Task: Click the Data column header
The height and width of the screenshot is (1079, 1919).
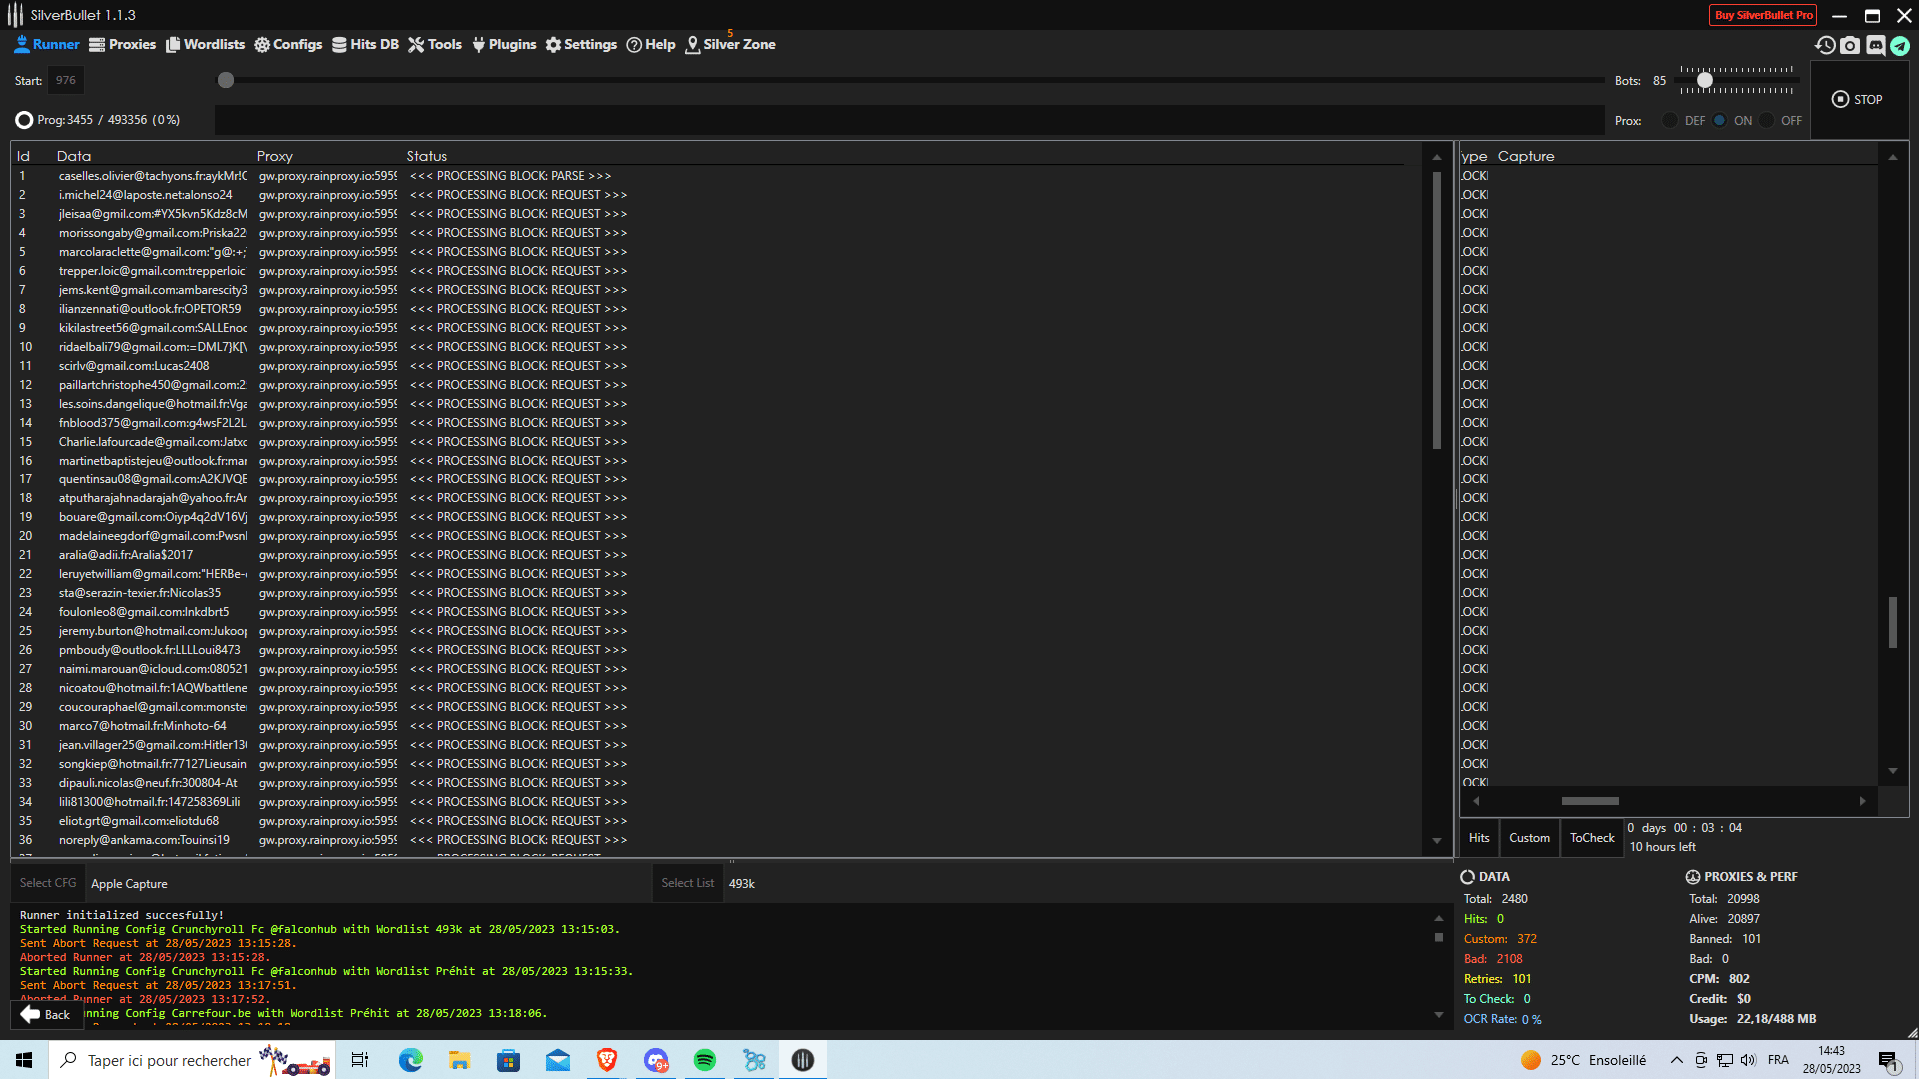Action: (74, 156)
